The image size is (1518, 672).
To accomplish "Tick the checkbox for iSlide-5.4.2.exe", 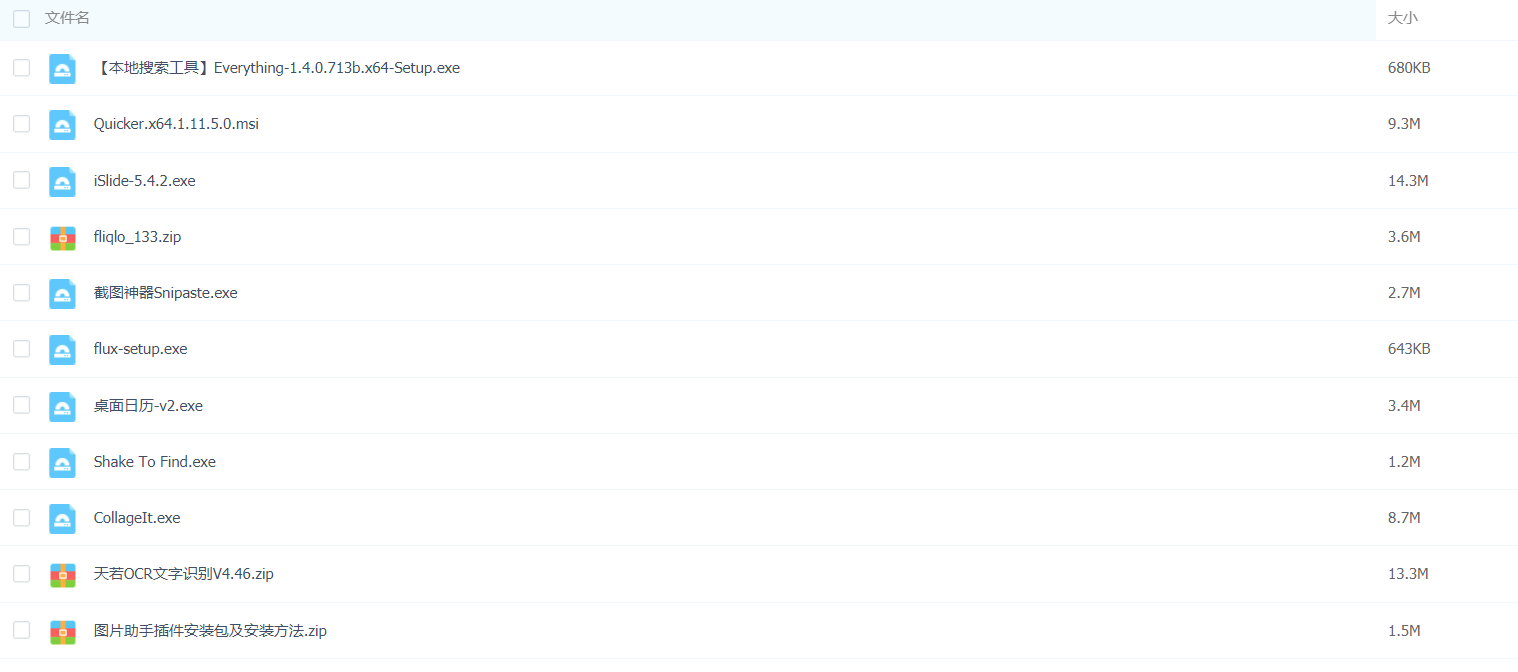I will 21,180.
